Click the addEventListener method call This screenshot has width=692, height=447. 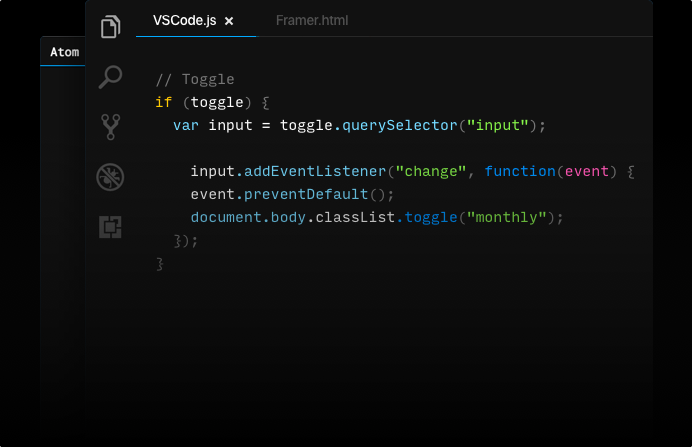coord(314,171)
